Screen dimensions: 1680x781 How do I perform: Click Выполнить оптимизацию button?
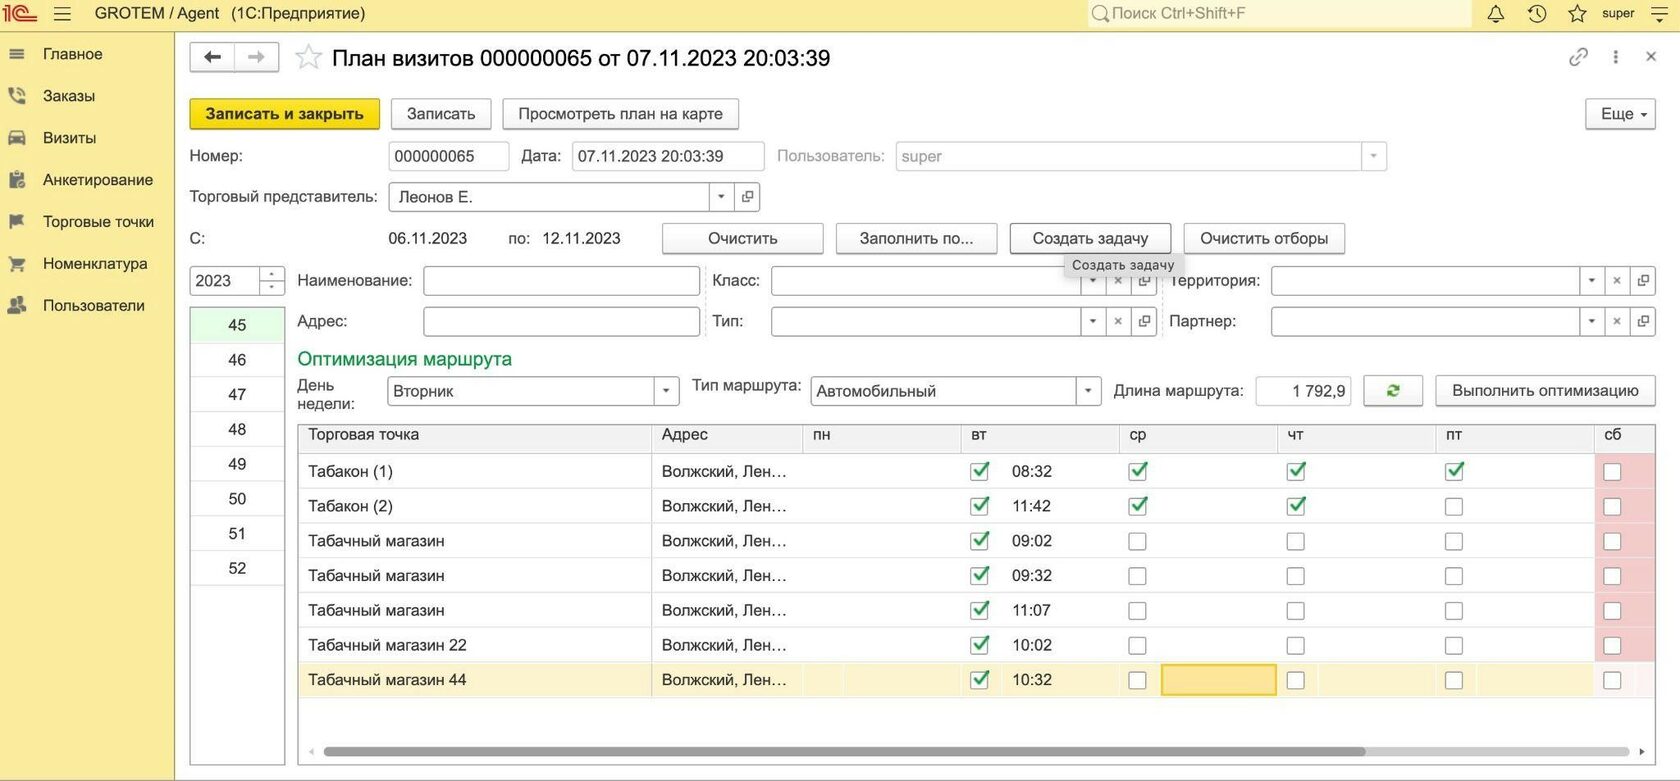tap(1545, 391)
